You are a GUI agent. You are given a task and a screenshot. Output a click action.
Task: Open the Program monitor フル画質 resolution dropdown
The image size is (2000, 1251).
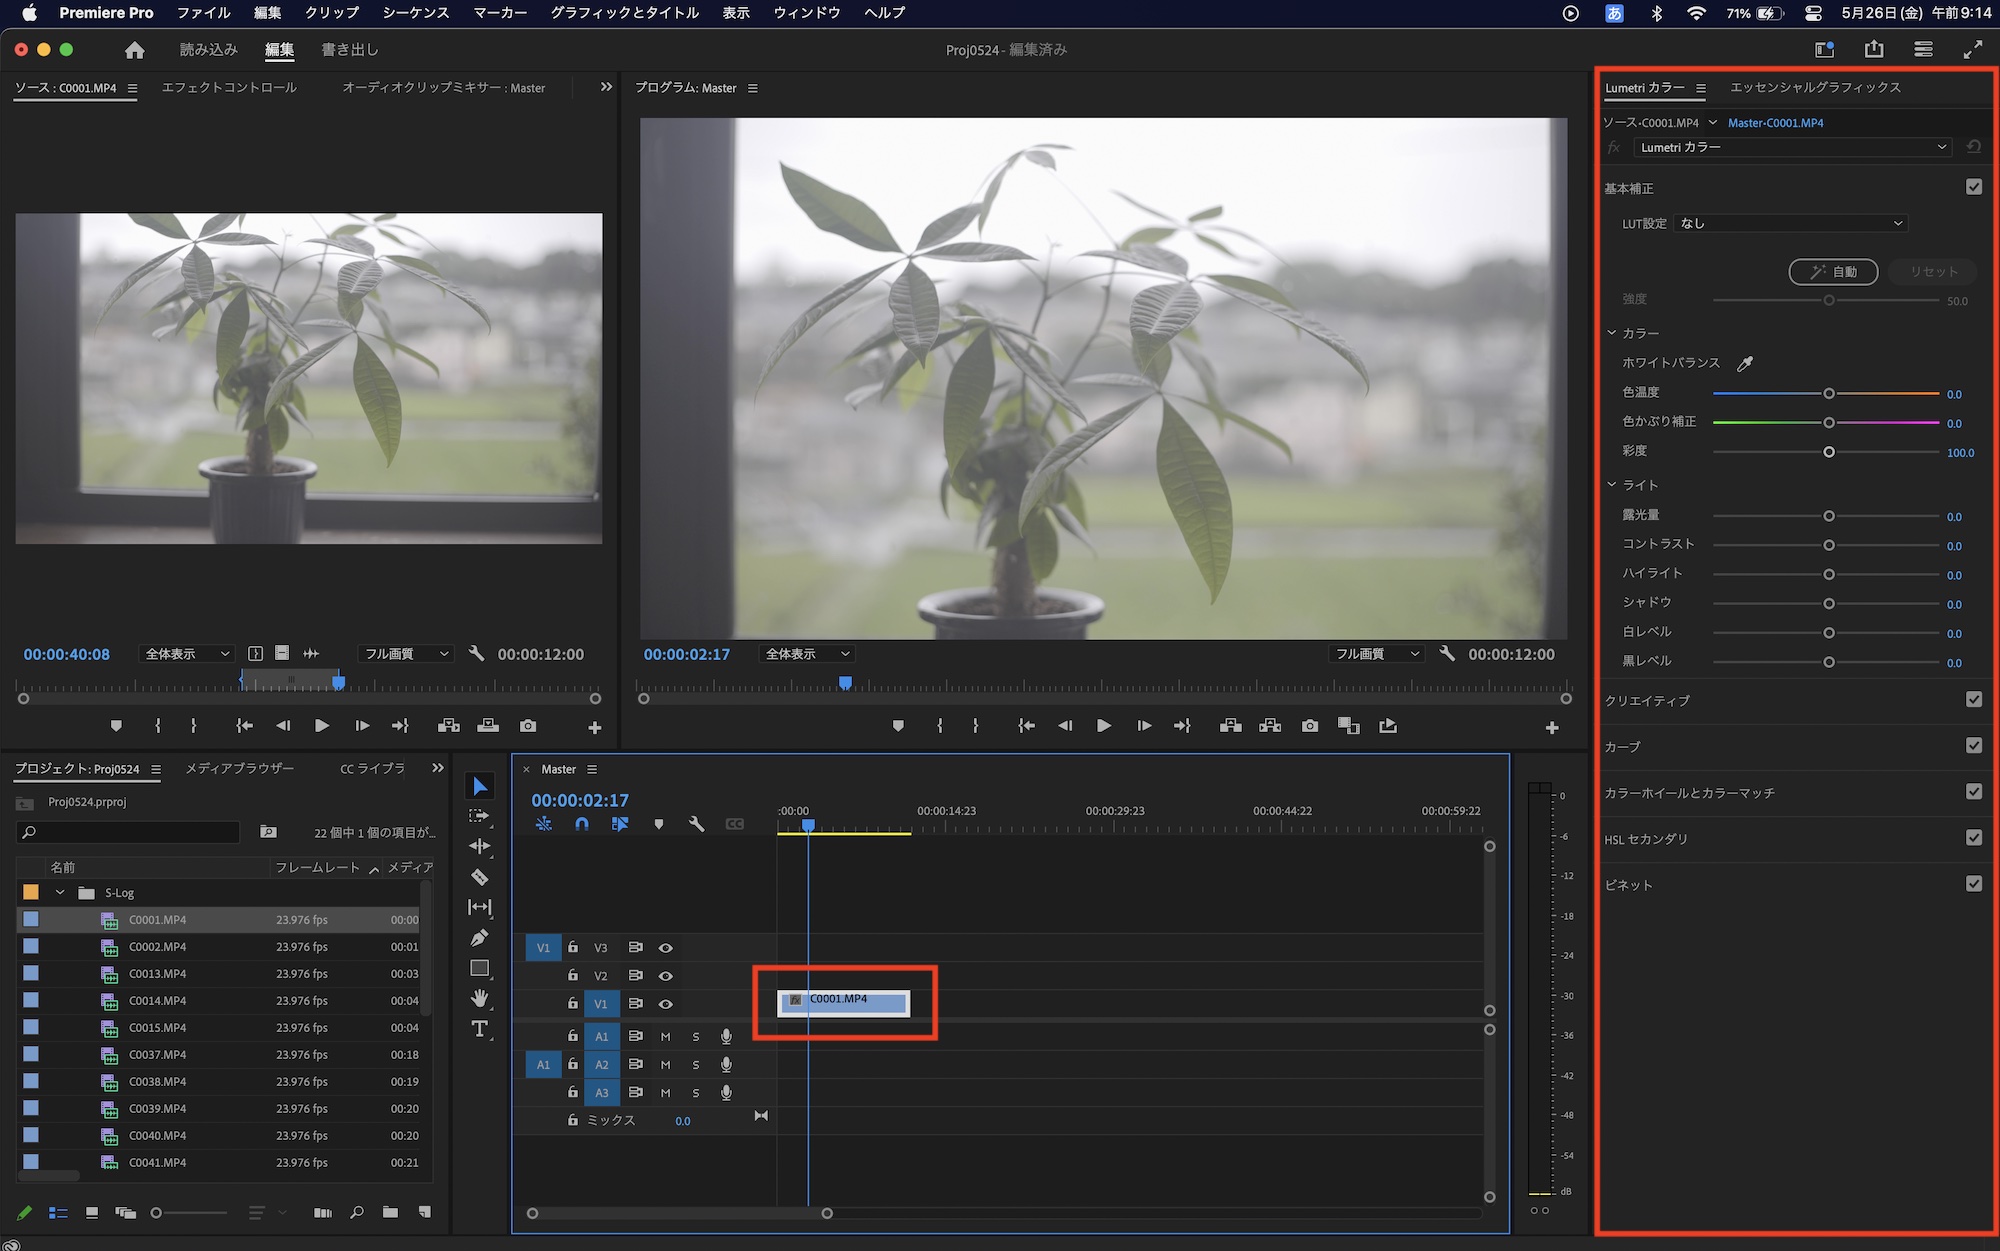(x=1376, y=654)
